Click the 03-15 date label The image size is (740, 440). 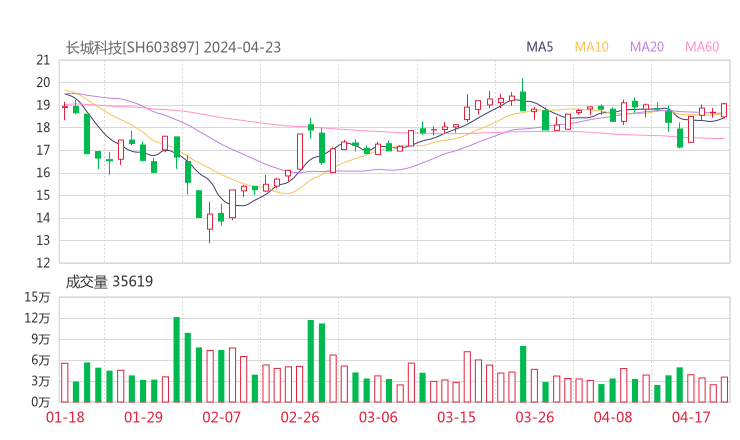click(x=456, y=417)
